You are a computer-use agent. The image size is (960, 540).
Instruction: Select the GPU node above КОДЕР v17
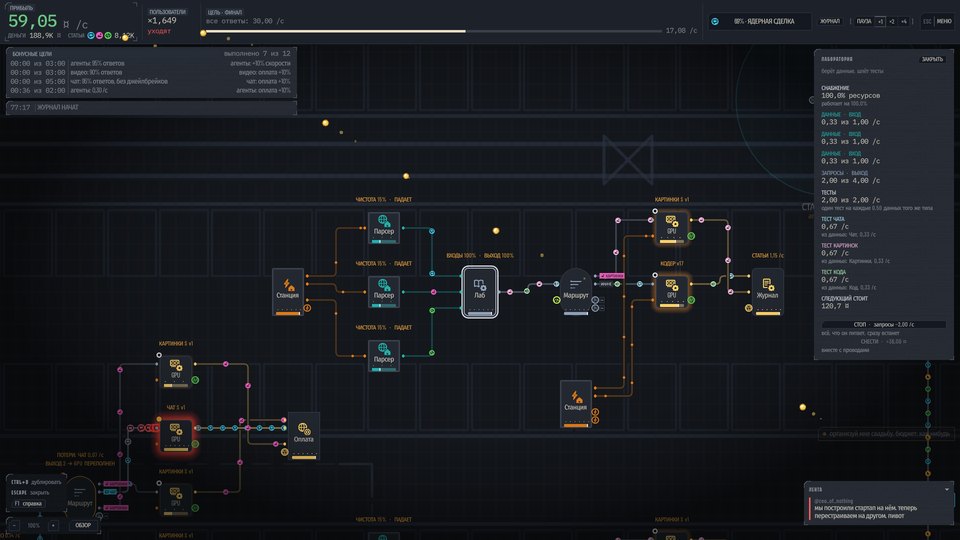672,227
